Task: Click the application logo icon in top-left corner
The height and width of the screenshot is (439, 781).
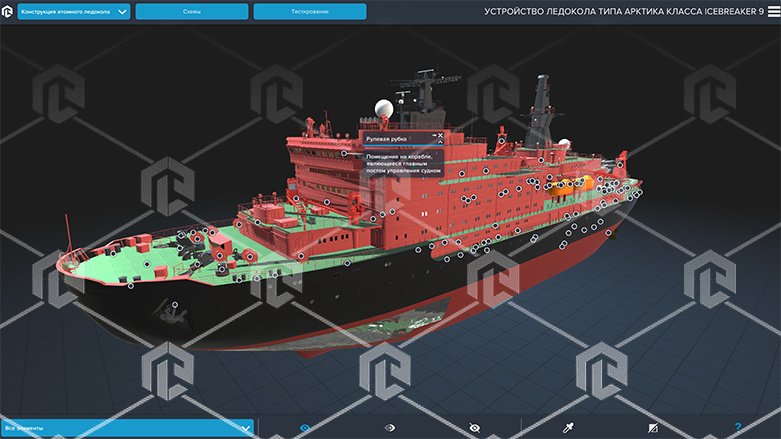Action: [x=7, y=11]
